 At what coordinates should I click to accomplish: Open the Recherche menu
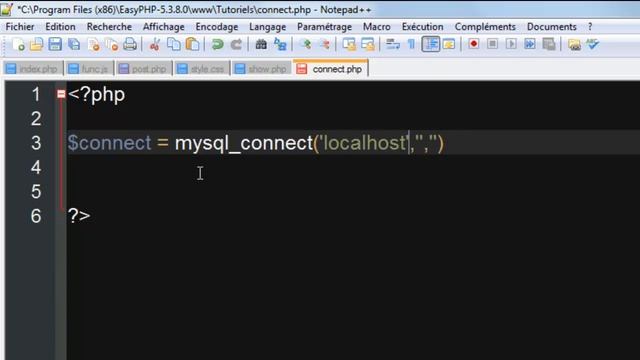[x=109, y=27]
